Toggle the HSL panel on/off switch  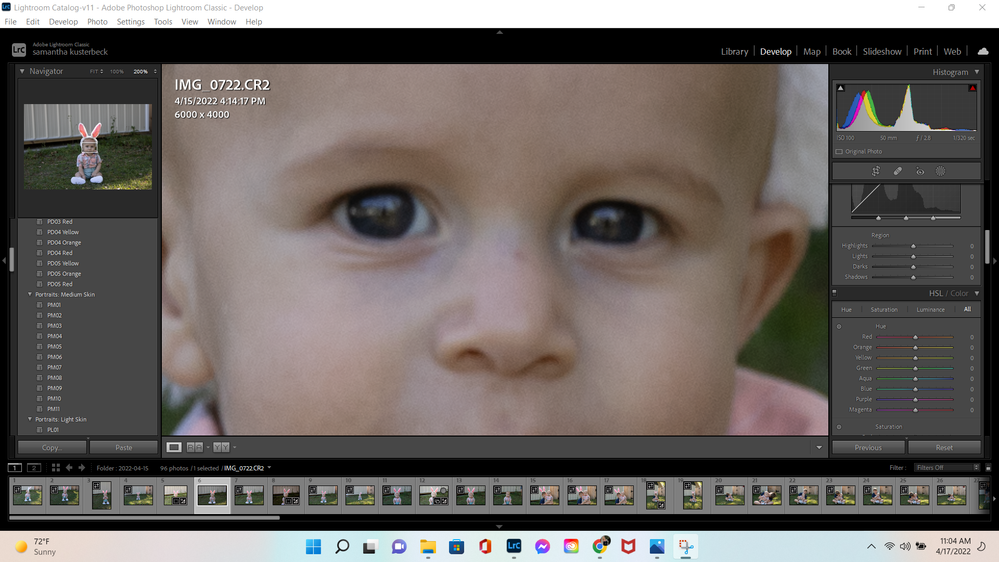pyautogui.click(x=835, y=293)
